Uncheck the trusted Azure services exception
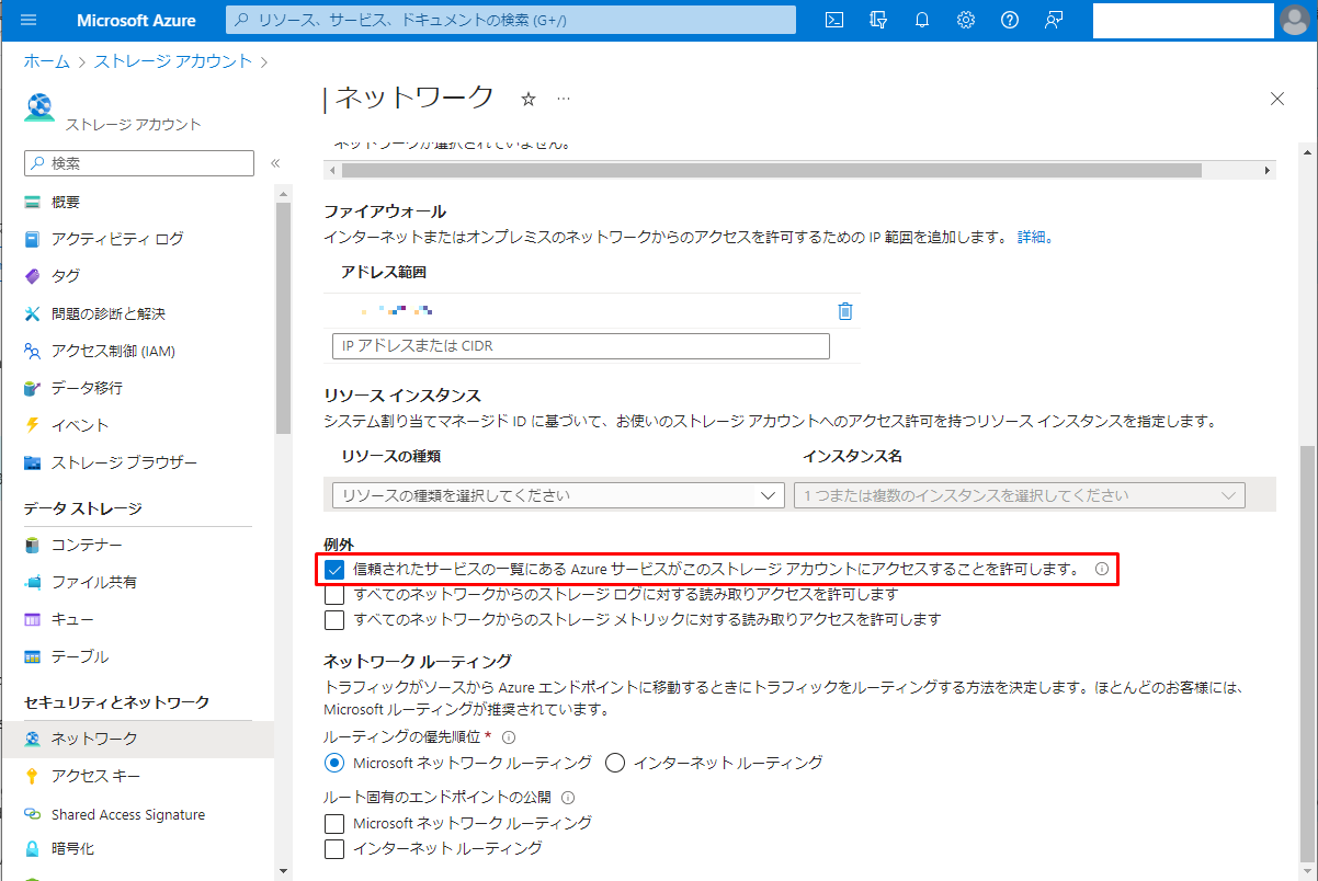 point(335,570)
